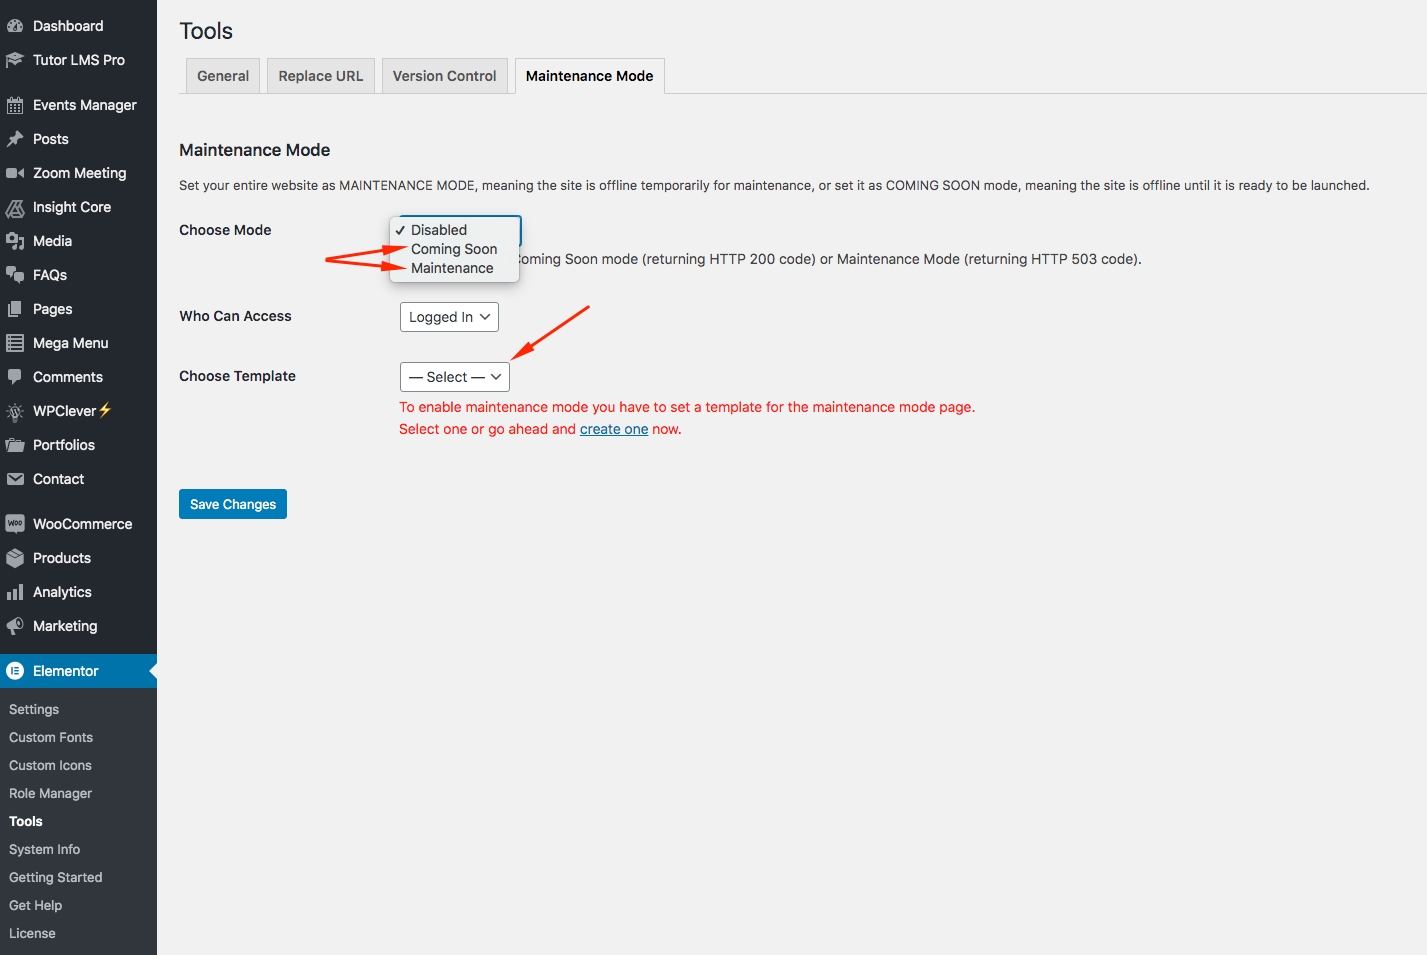The width and height of the screenshot is (1427, 955).
Task: Open the Who Can Access dropdown
Action: click(x=449, y=317)
